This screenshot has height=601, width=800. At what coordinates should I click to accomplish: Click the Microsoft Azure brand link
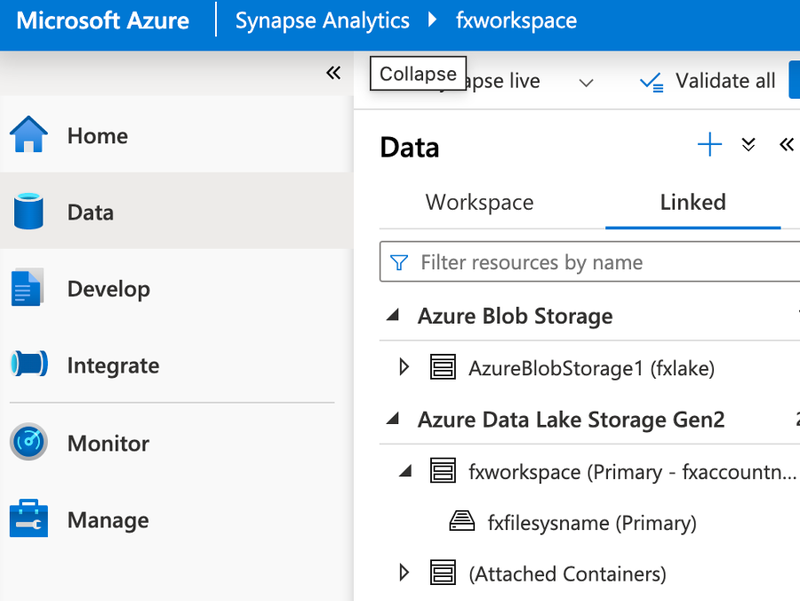pyautogui.click(x=103, y=20)
